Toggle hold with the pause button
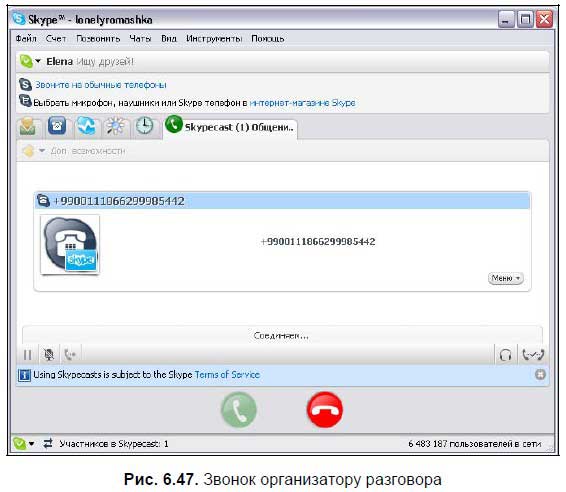 [x=27, y=355]
